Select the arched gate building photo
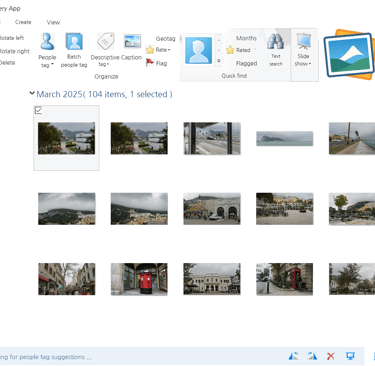Viewport: 375px width, 366px height. pyautogui.click(x=212, y=209)
